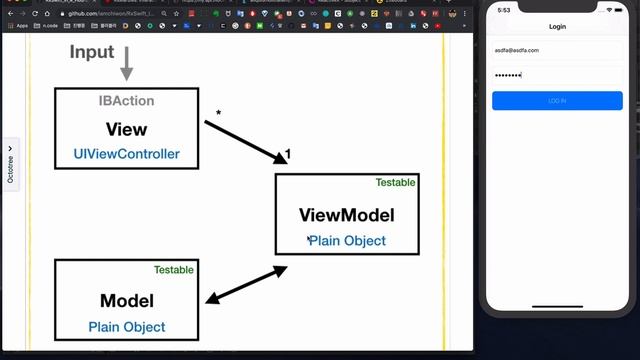Click the Testable label in ViewModel box
The height and width of the screenshot is (360, 640).
(x=396, y=182)
